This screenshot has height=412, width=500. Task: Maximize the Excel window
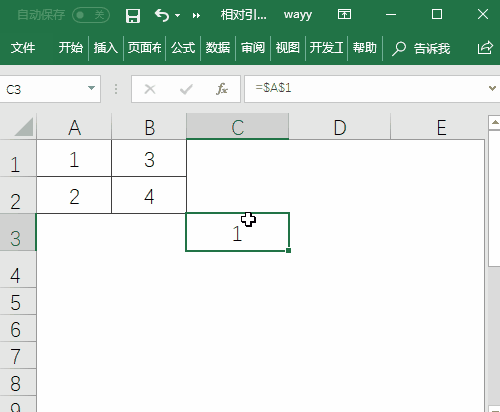(437, 14)
